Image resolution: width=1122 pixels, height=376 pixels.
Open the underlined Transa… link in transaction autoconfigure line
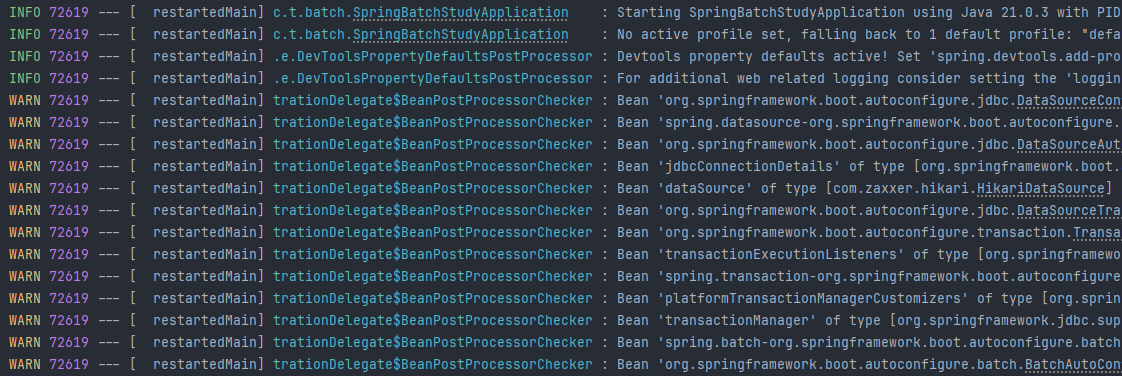[1096, 233]
